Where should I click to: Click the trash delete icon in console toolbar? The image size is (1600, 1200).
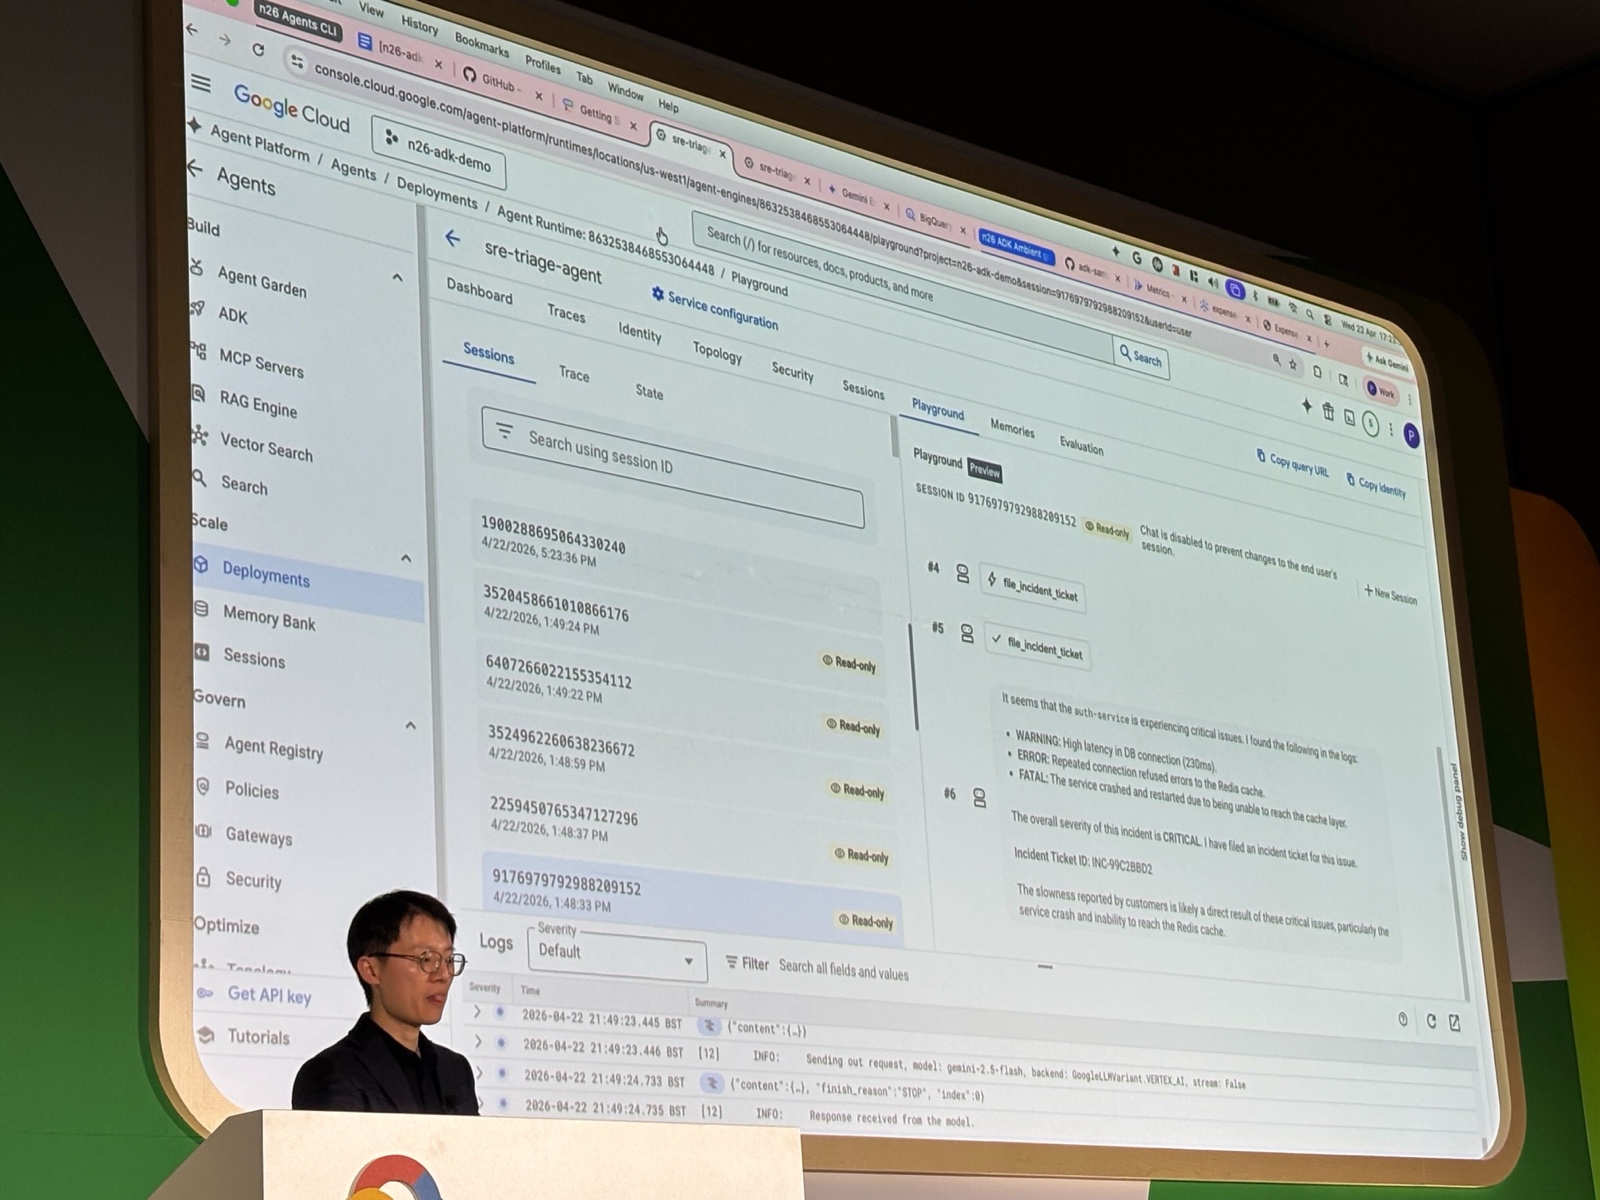(x=1328, y=412)
